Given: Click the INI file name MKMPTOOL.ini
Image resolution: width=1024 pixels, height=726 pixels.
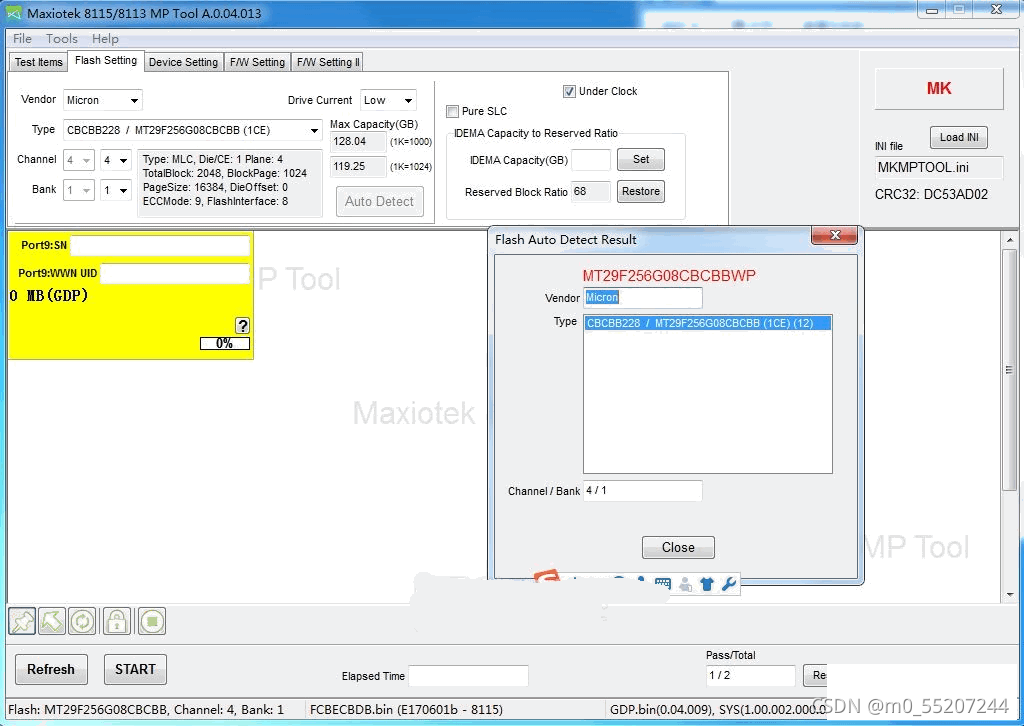Looking at the screenshot, I should 938,168.
